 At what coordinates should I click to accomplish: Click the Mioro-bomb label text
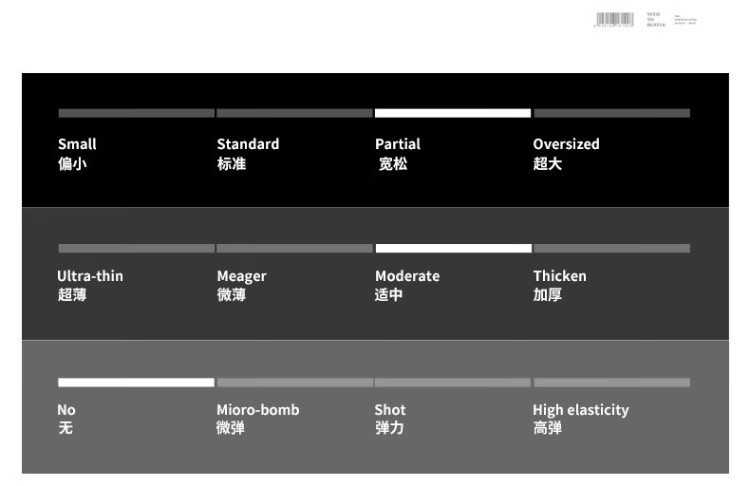click(258, 410)
